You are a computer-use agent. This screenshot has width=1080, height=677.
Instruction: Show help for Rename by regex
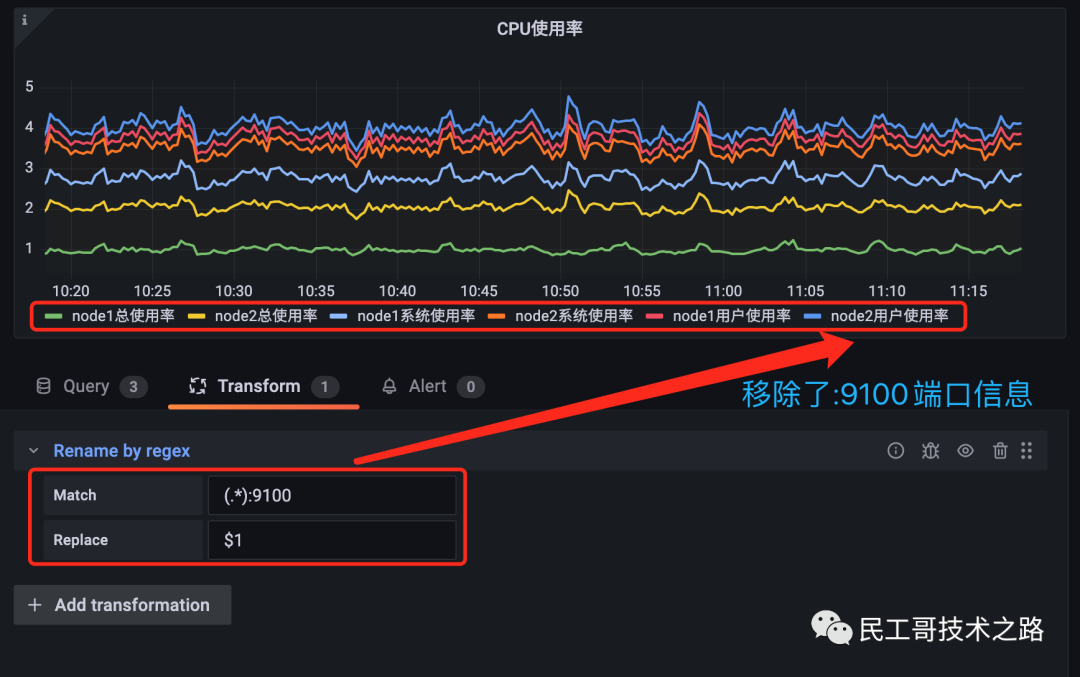click(x=895, y=450)
